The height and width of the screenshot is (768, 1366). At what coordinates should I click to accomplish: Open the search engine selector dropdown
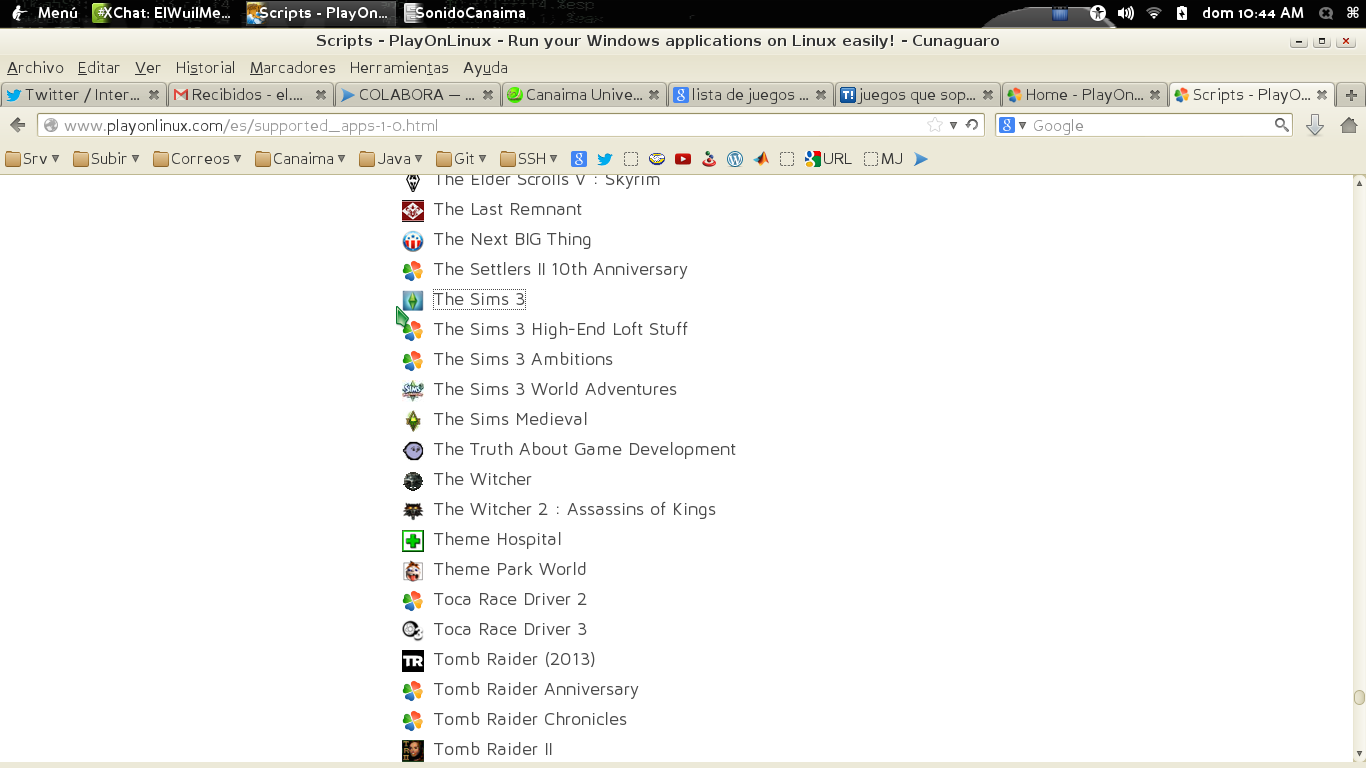point(1013,125)
